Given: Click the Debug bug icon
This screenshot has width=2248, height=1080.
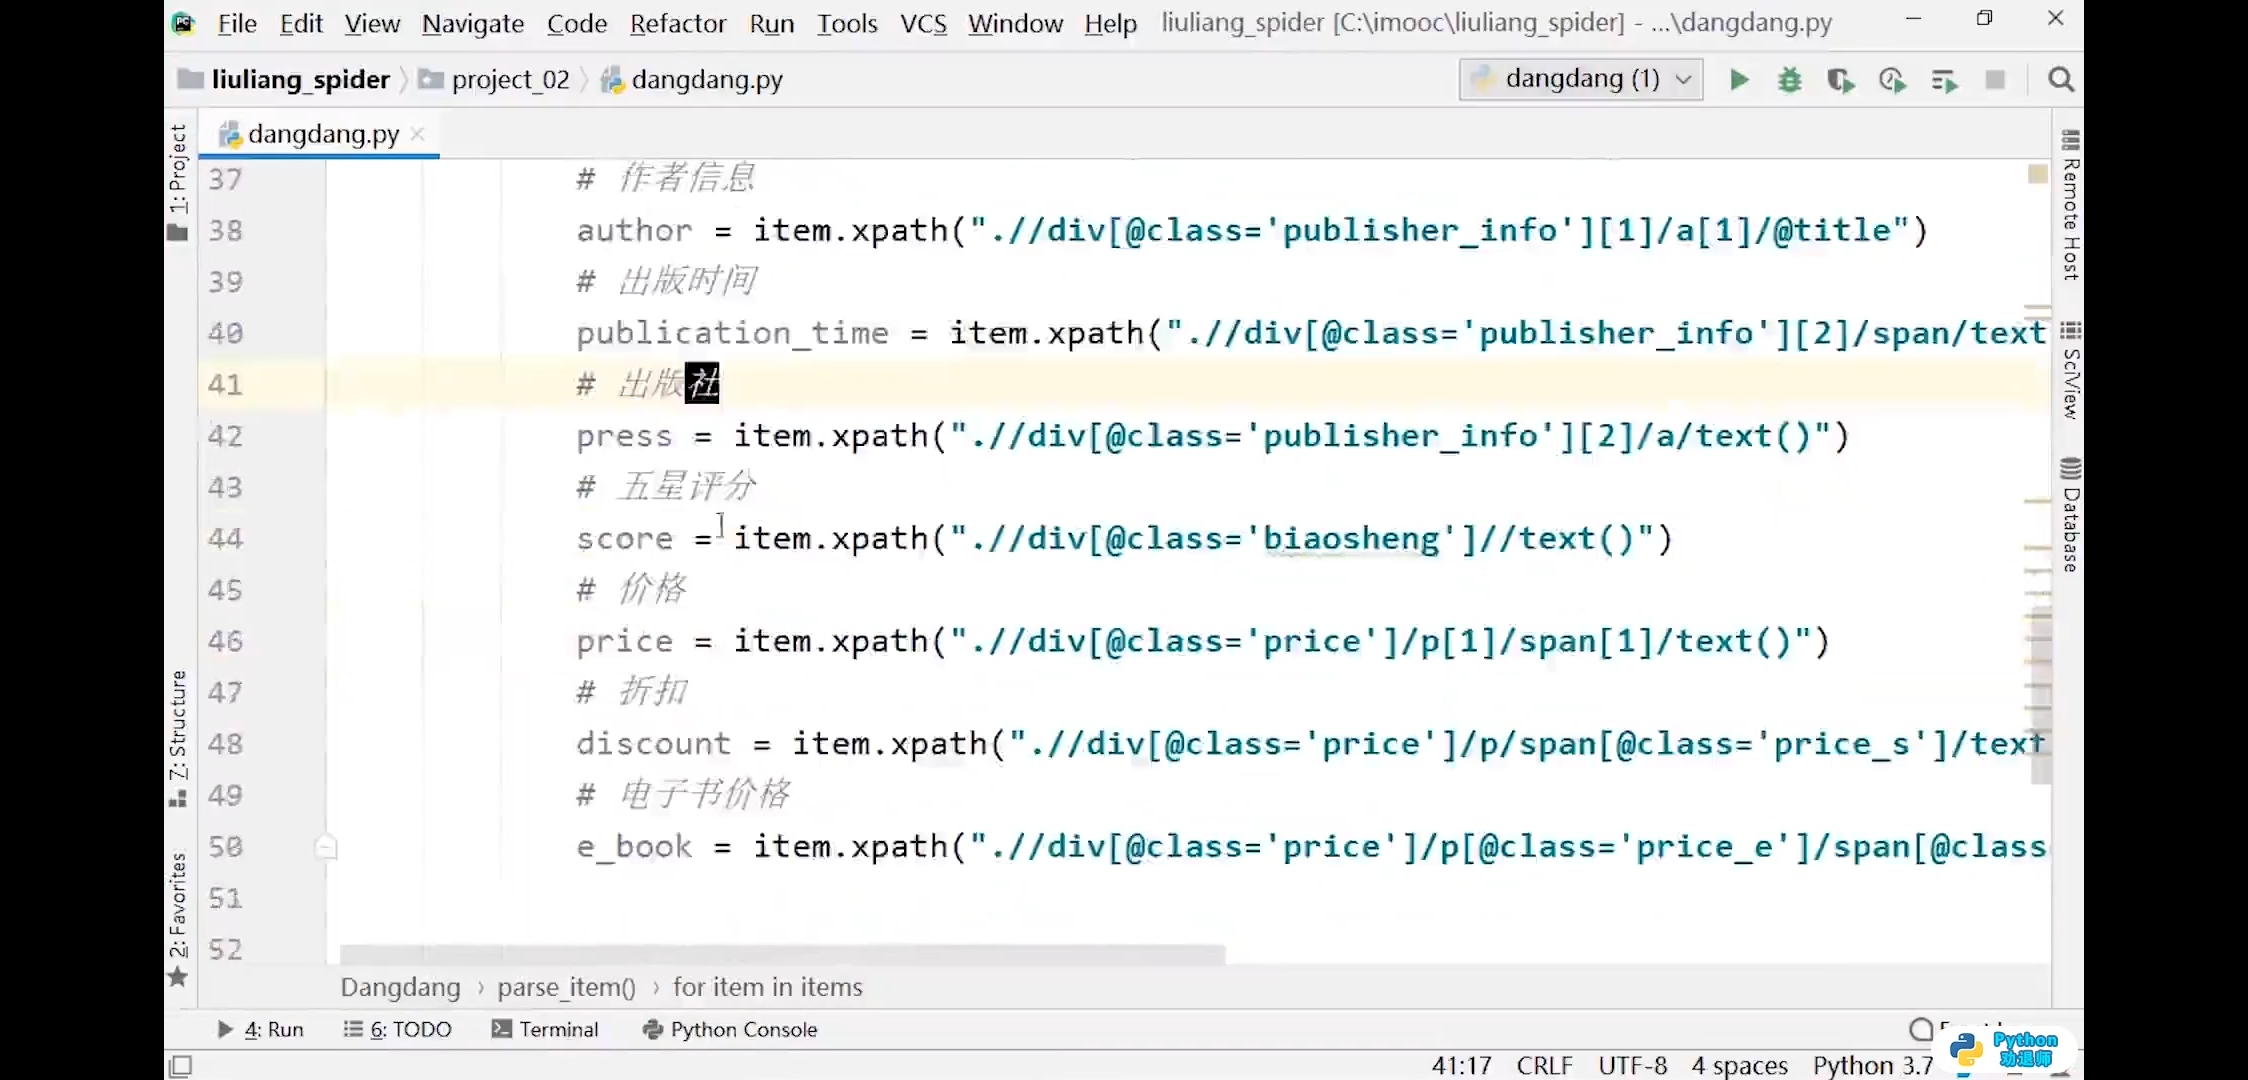Looking at the screenshot, I should click(1790, 80).
